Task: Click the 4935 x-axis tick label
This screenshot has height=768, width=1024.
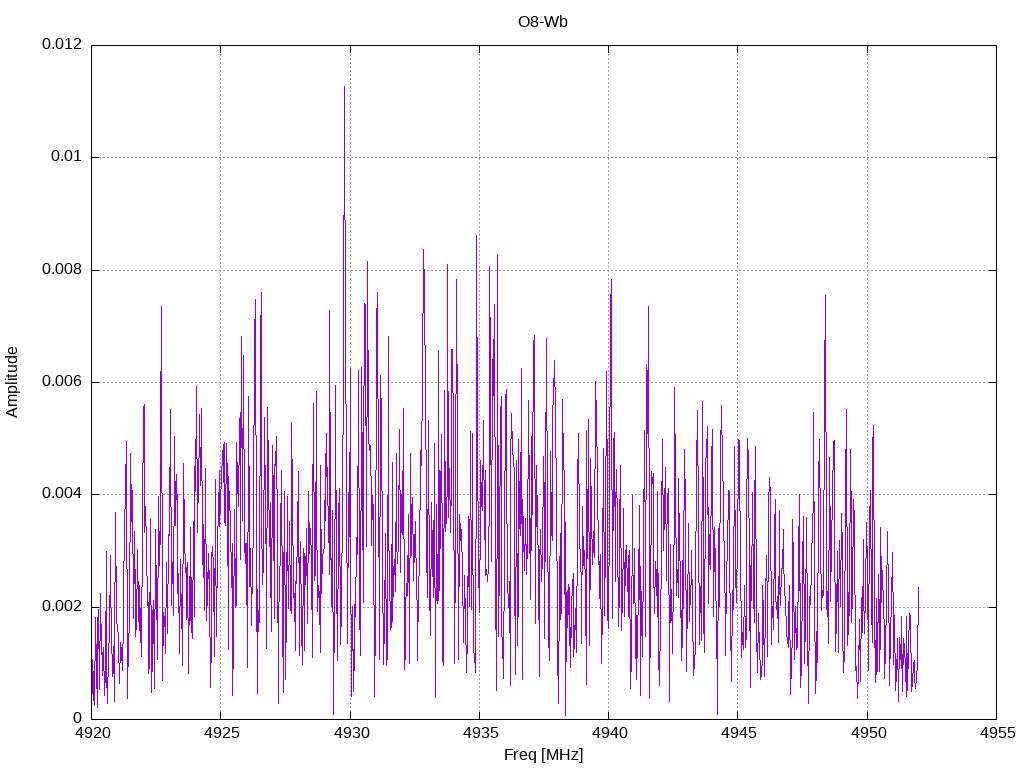Action: 480,733
